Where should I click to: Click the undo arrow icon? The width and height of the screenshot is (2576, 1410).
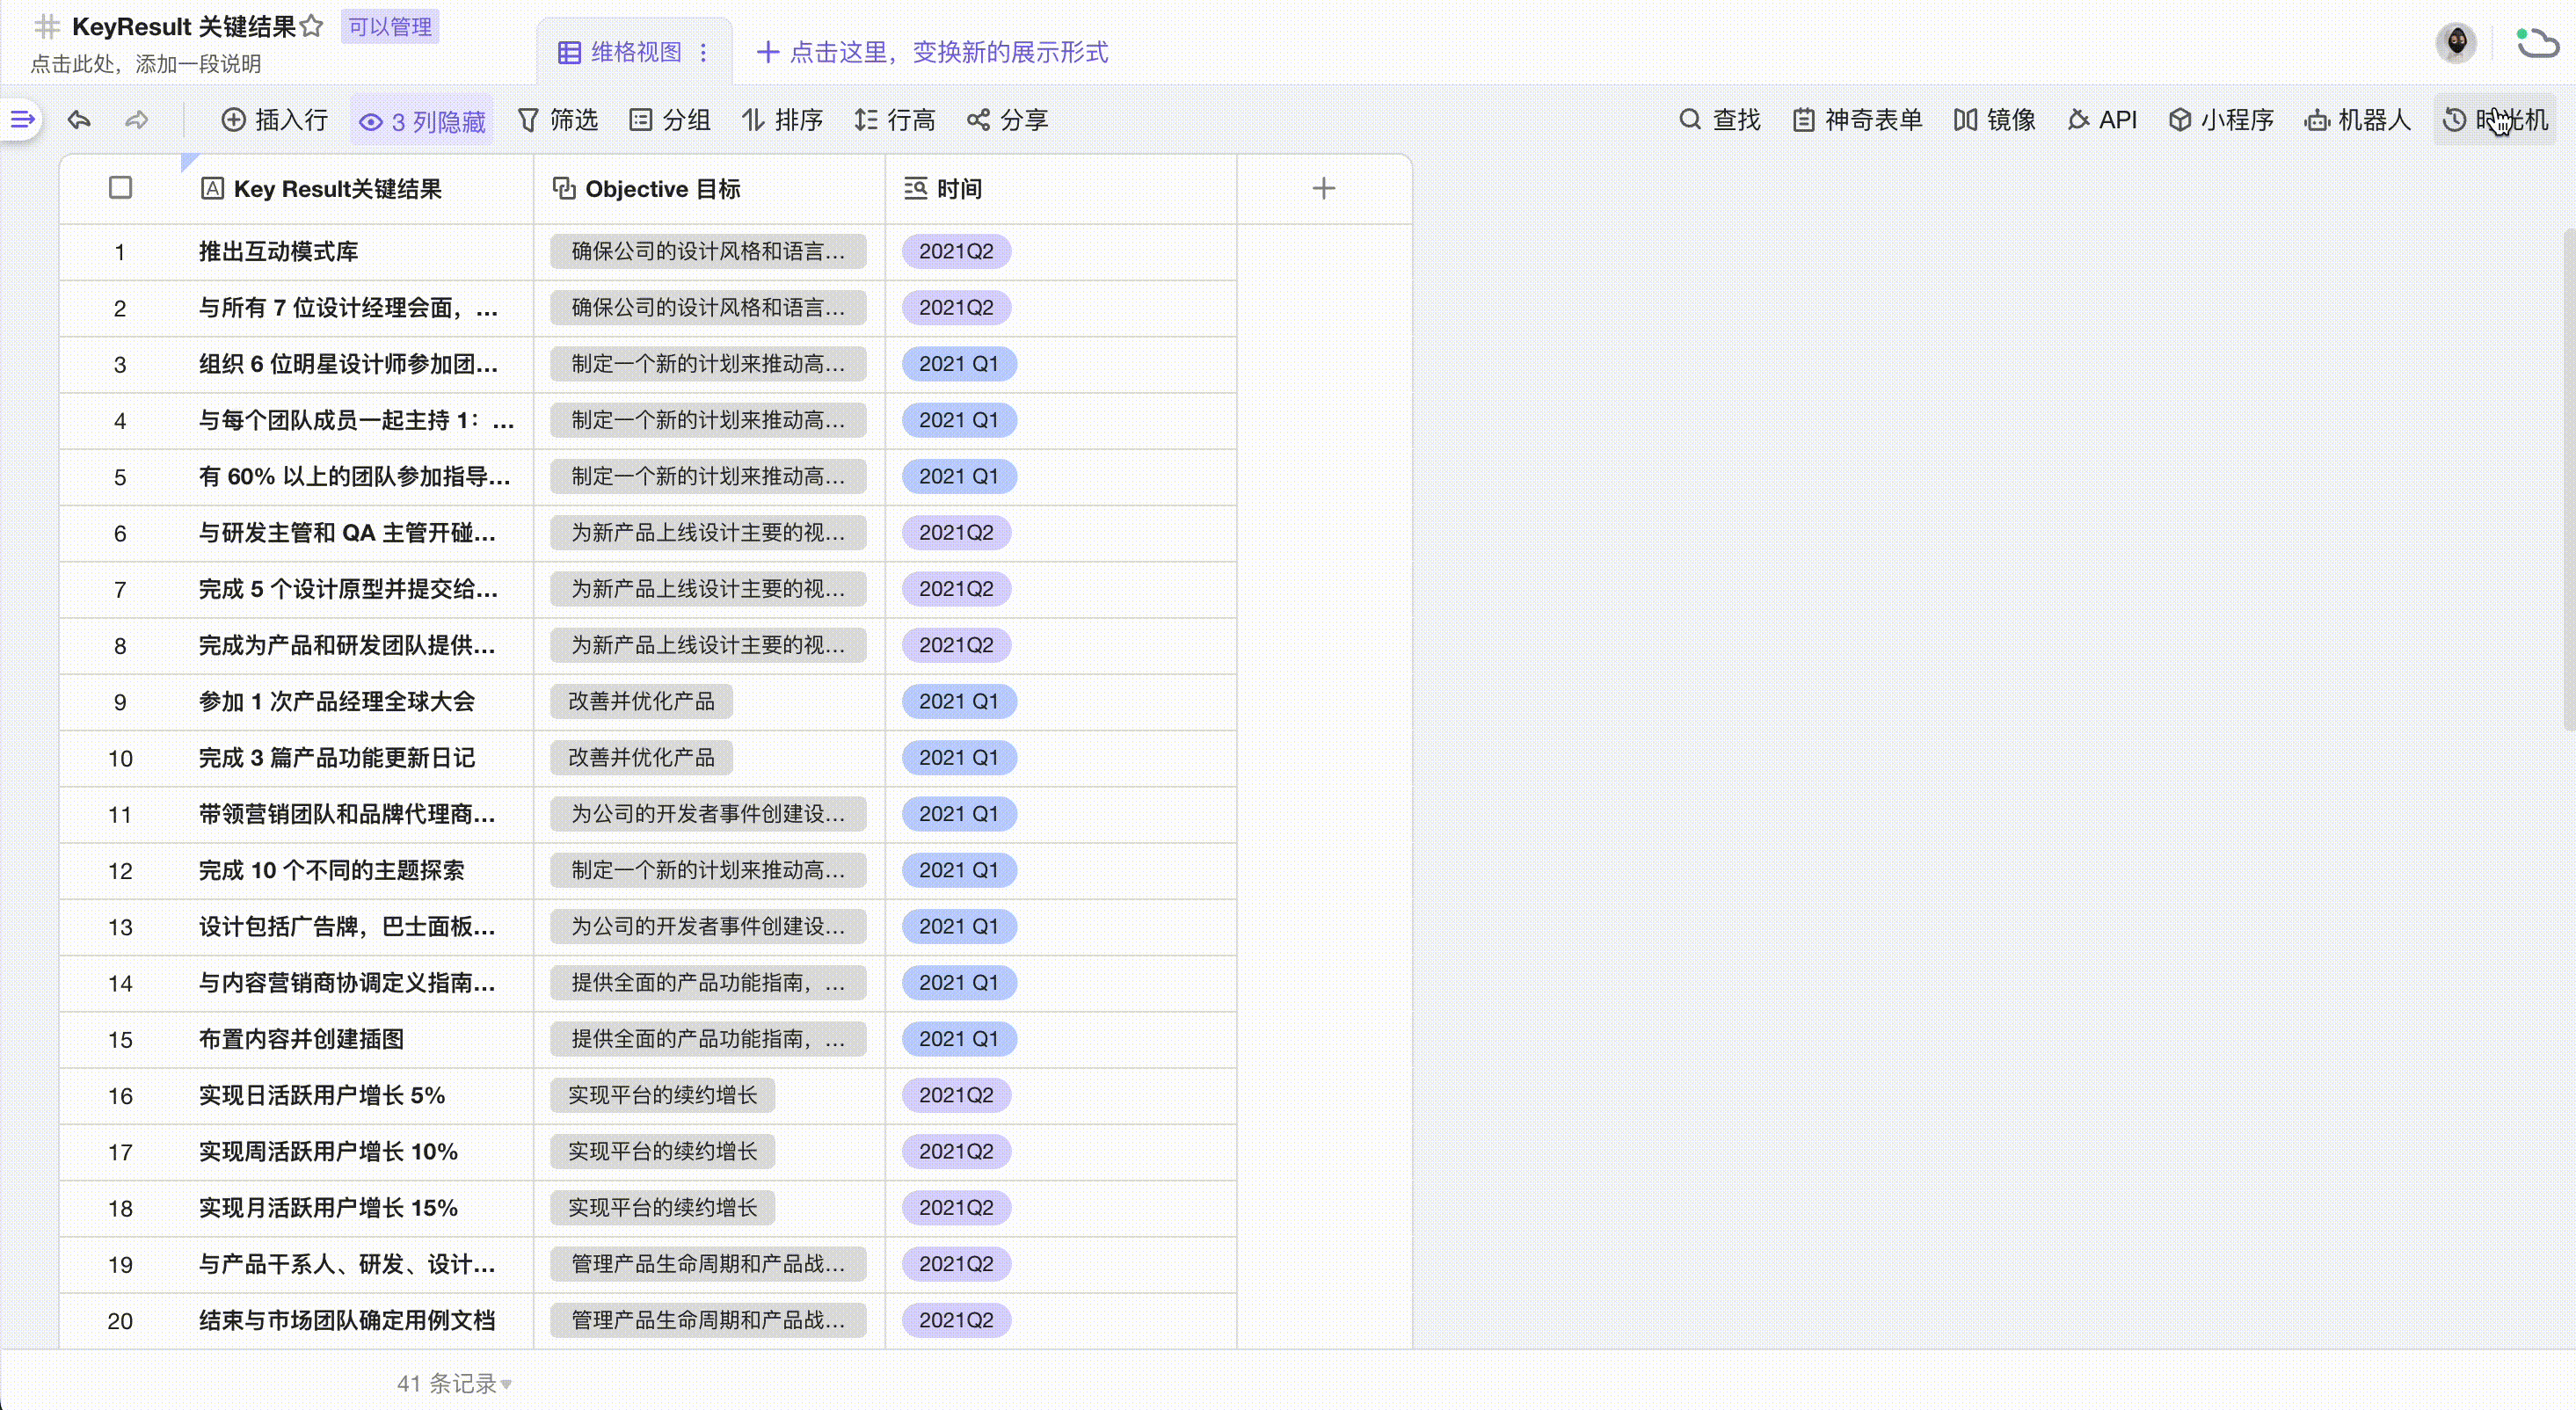(x=79, y=120)
